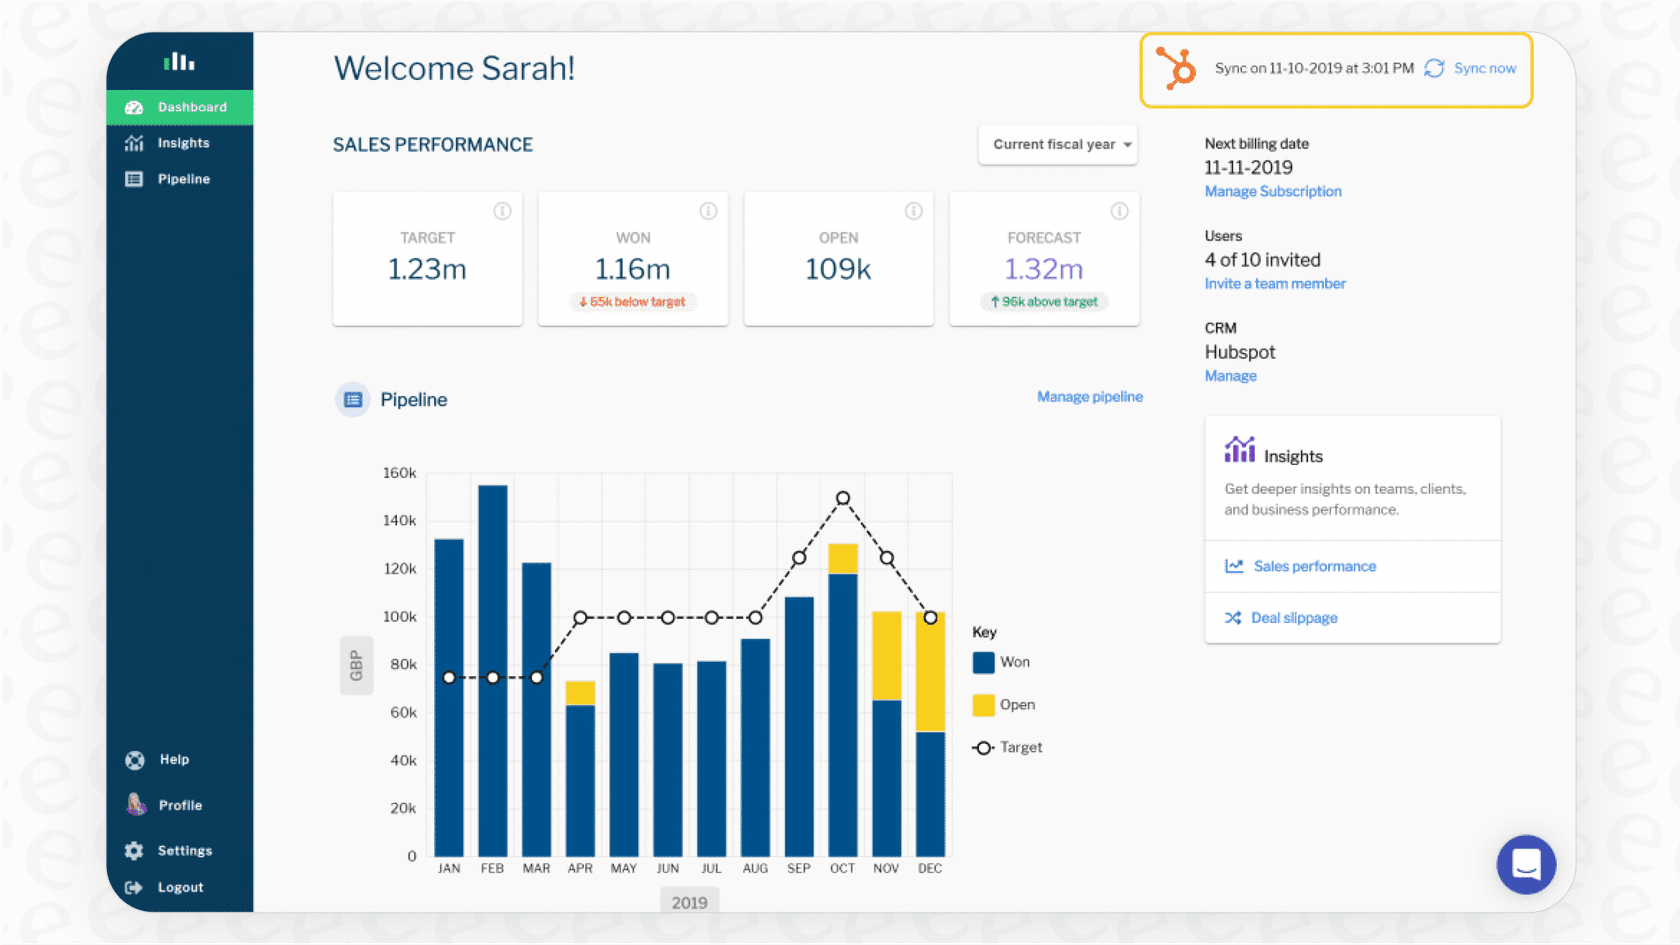
Task: View info tooltip on the FORECAST card
Action: 1119,211
